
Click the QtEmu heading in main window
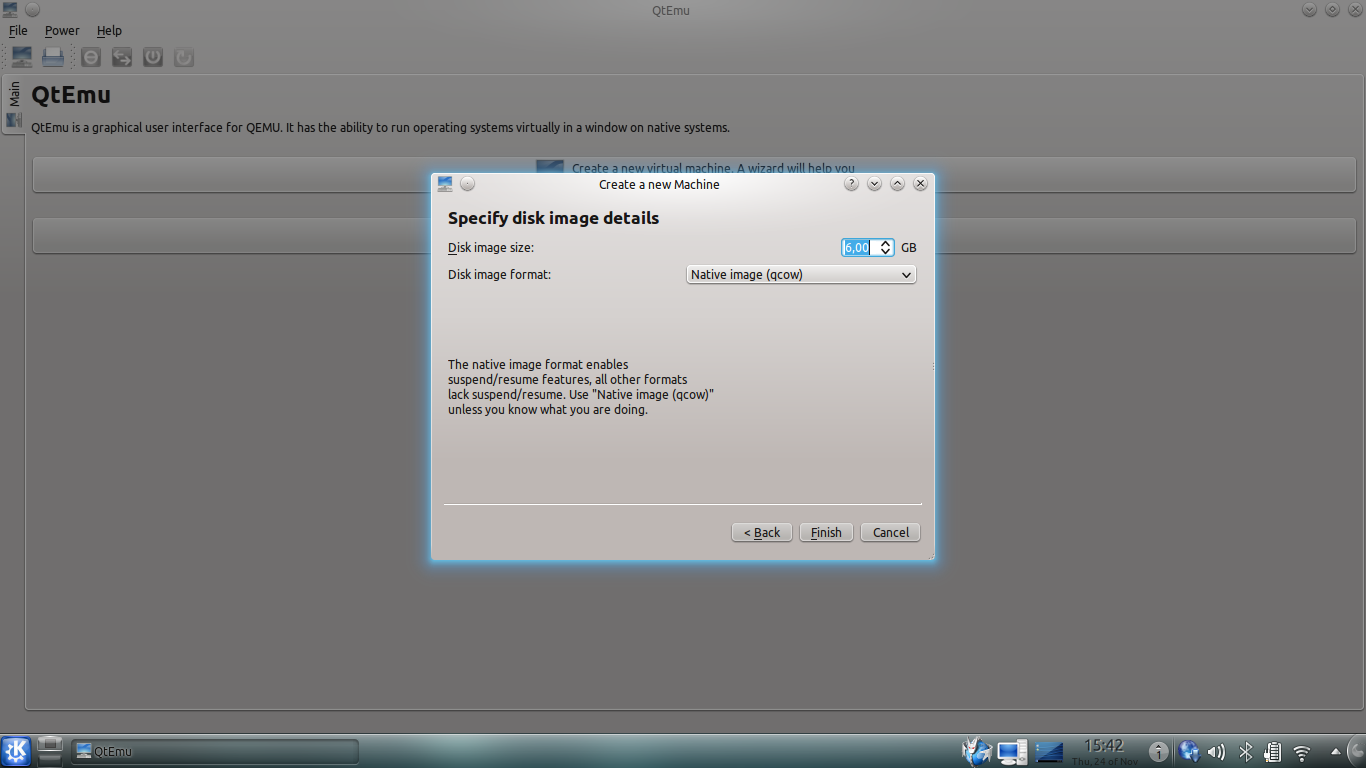(x=71, y=95)
